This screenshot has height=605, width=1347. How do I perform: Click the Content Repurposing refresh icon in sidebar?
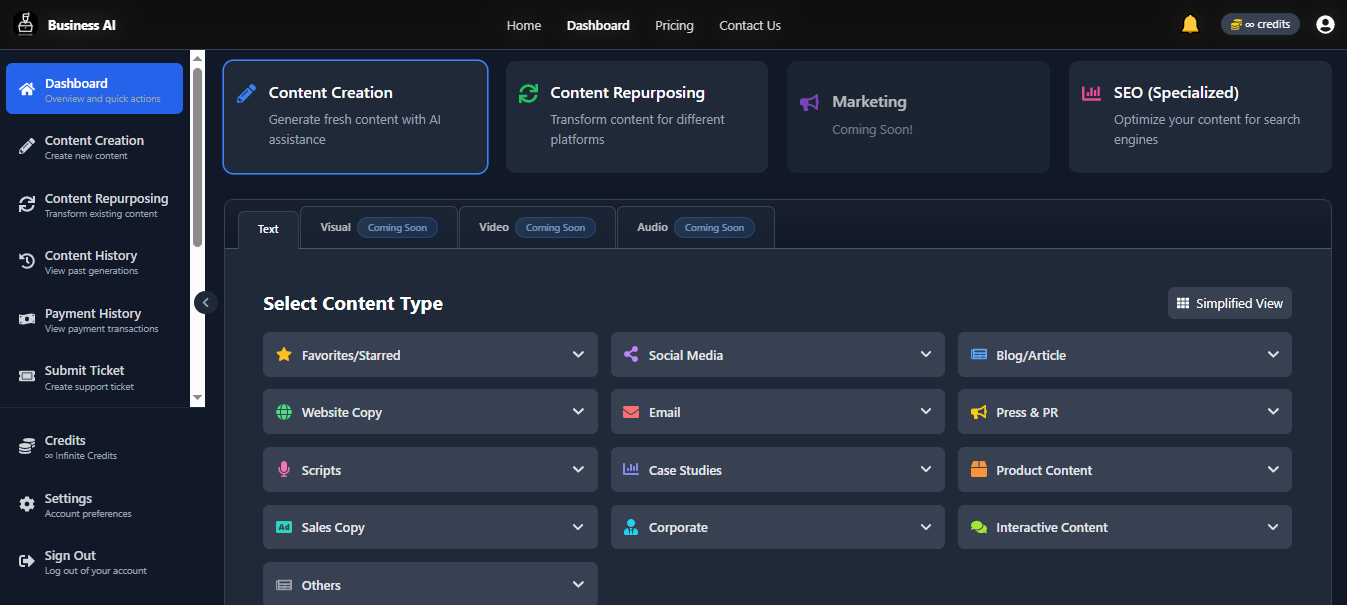click(x=27, y=205)
